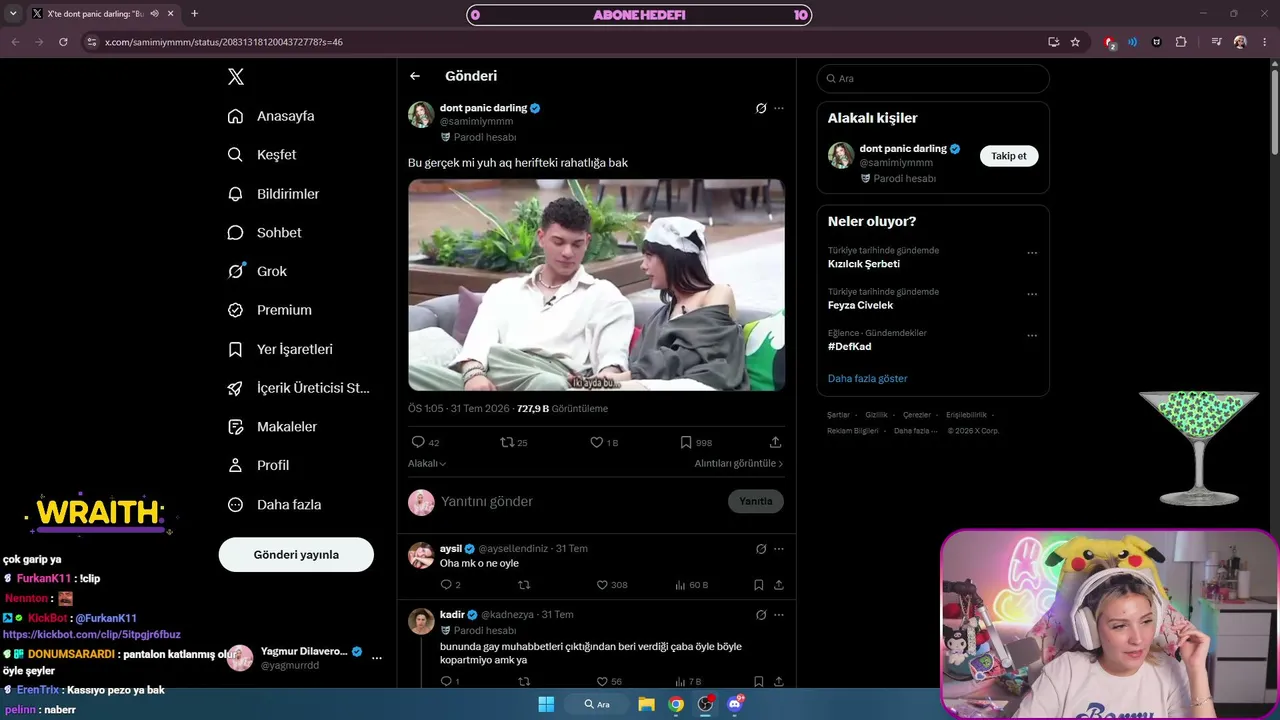The image size is (1280, 720).
Task: Ask Grok about the main post
Action: (x=761, y=108)
